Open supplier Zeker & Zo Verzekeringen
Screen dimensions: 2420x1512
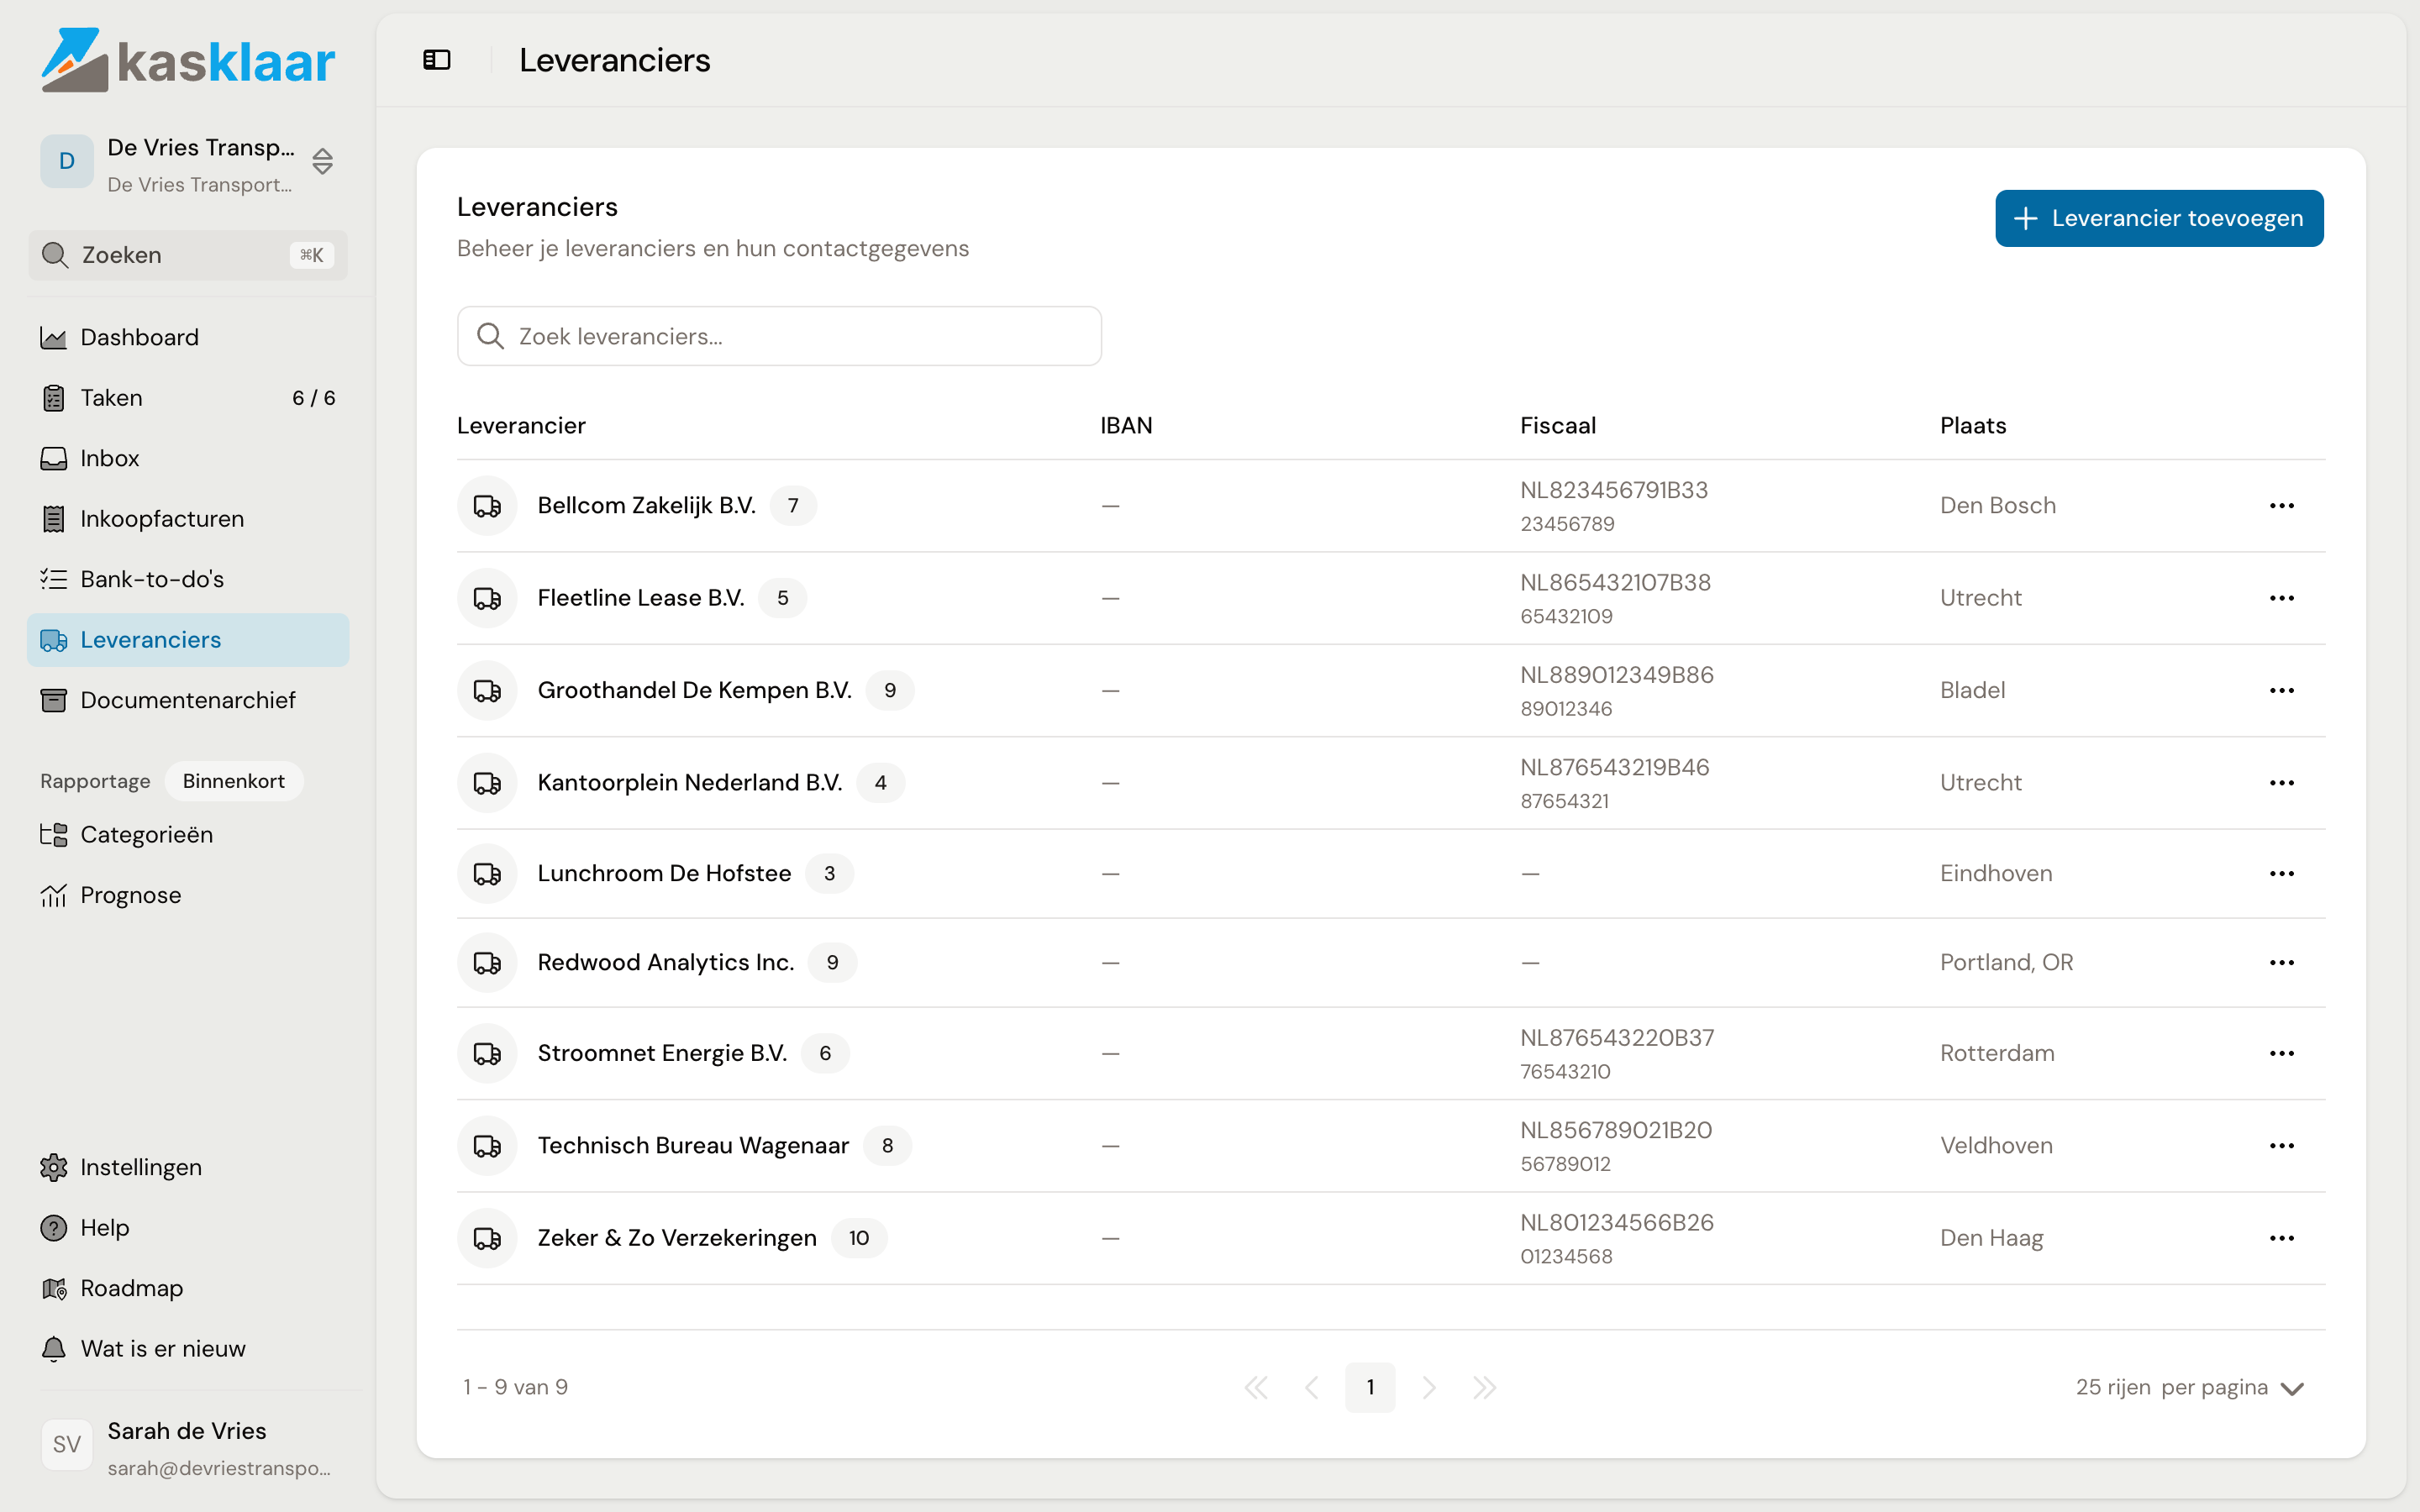(677, 1238)
